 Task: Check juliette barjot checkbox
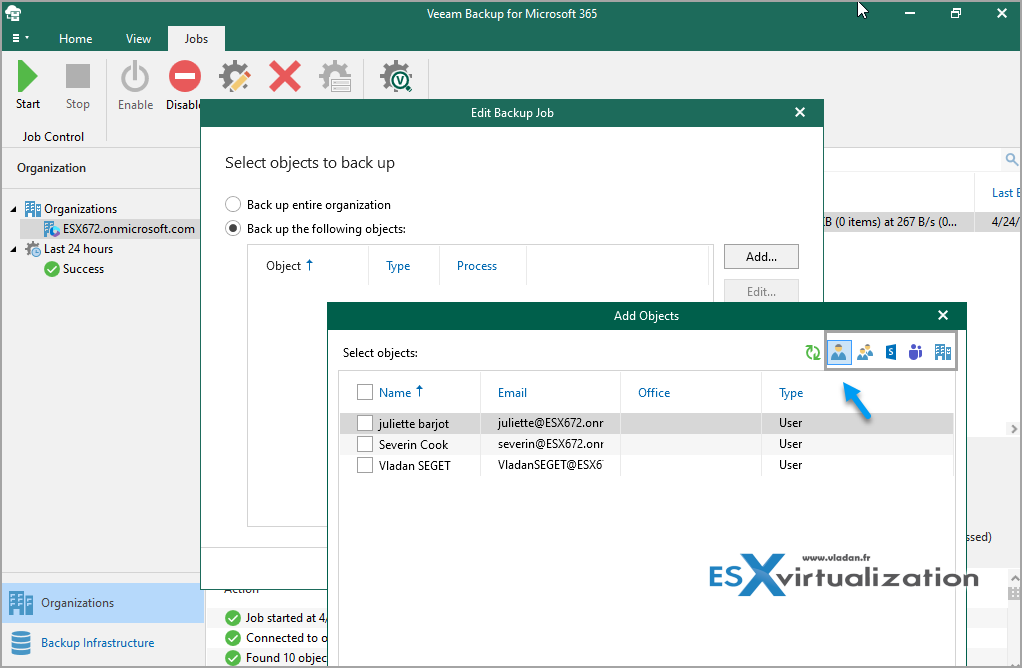click(365, 424)
